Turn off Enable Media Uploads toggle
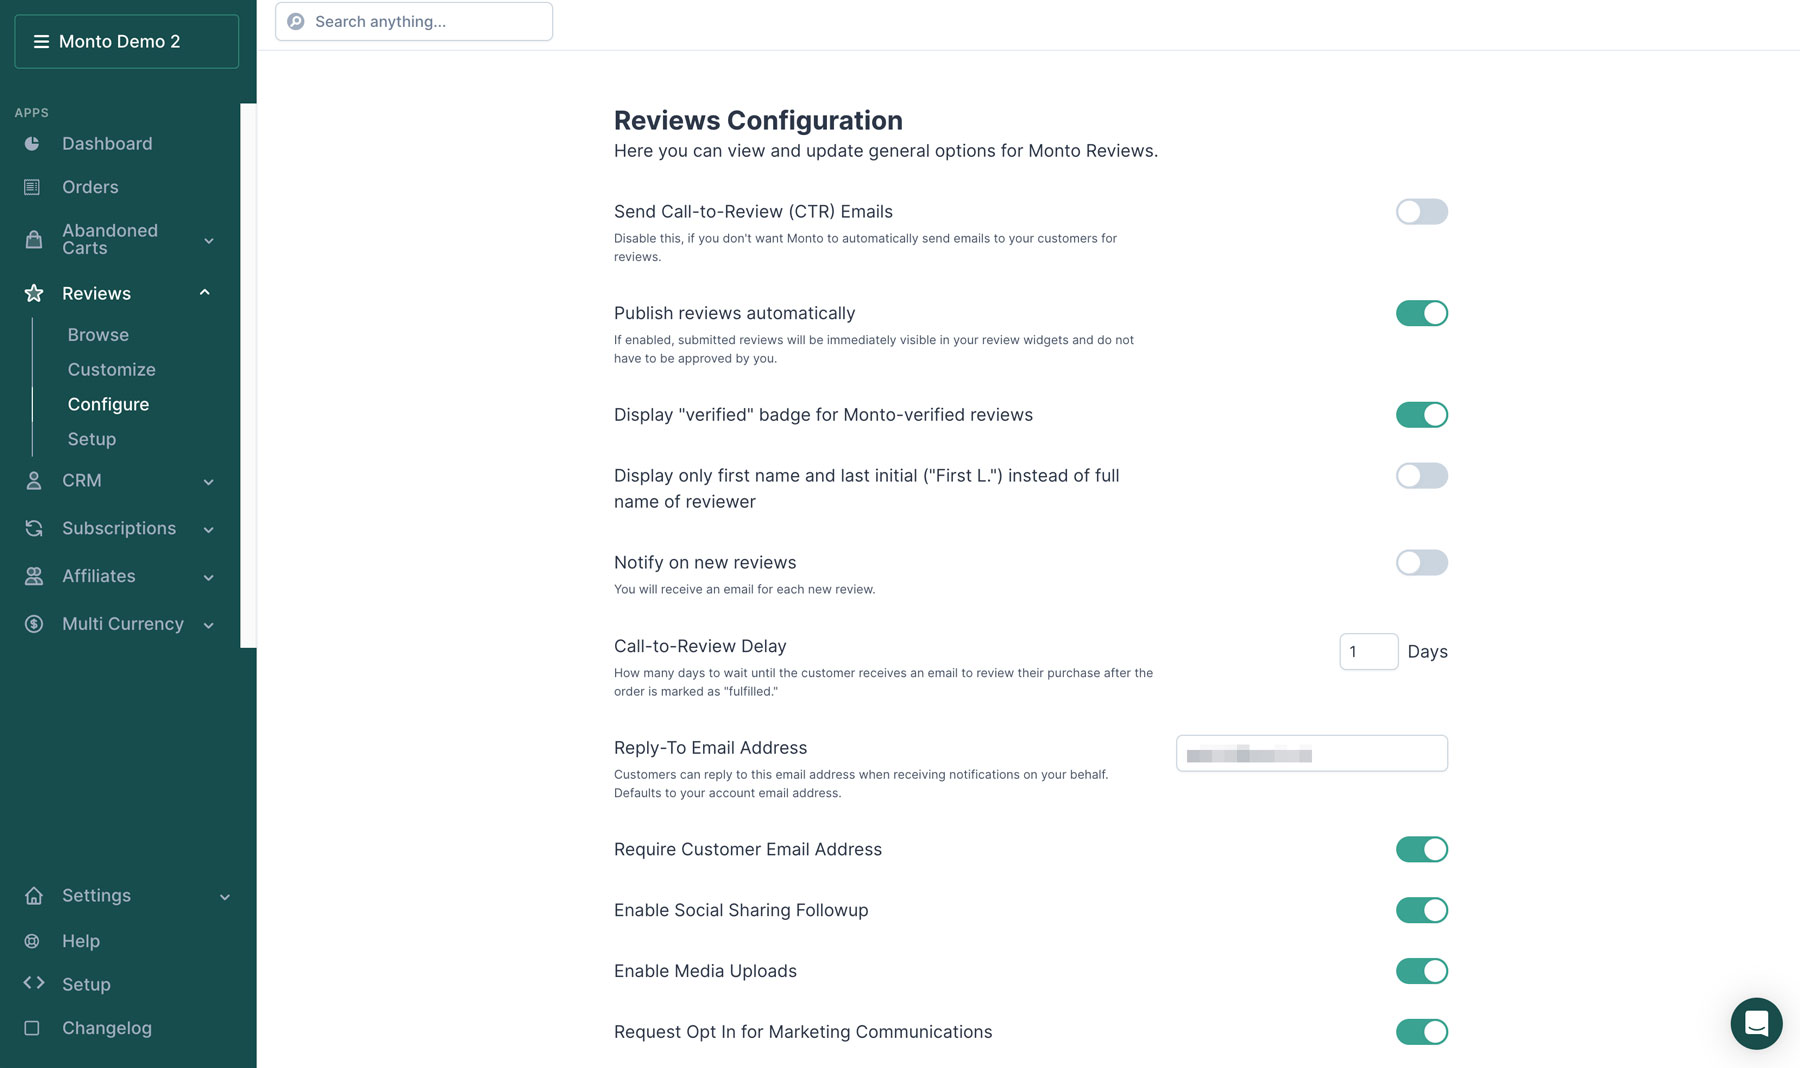The width and height of the screenshot is (1800, 1068). pos(1421,971)
